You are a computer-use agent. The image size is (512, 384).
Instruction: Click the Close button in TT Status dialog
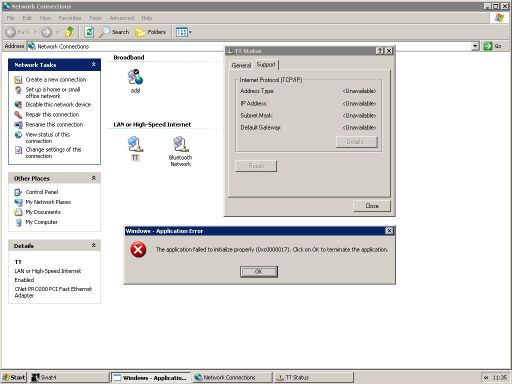372,206
